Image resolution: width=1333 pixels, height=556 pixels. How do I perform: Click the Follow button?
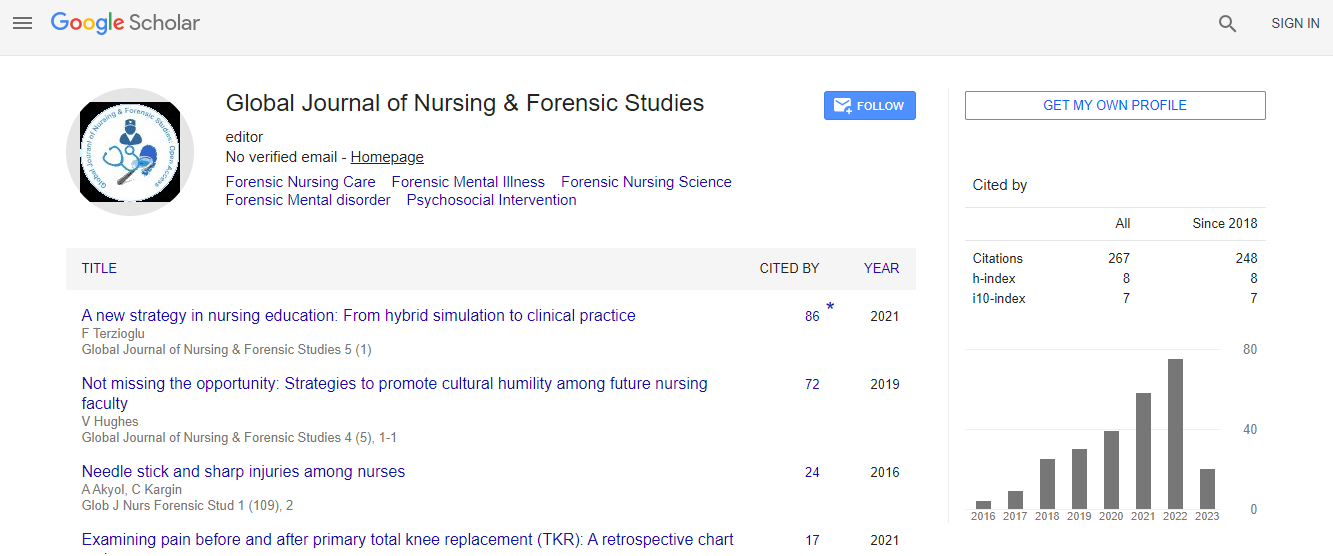click(869, 106)
